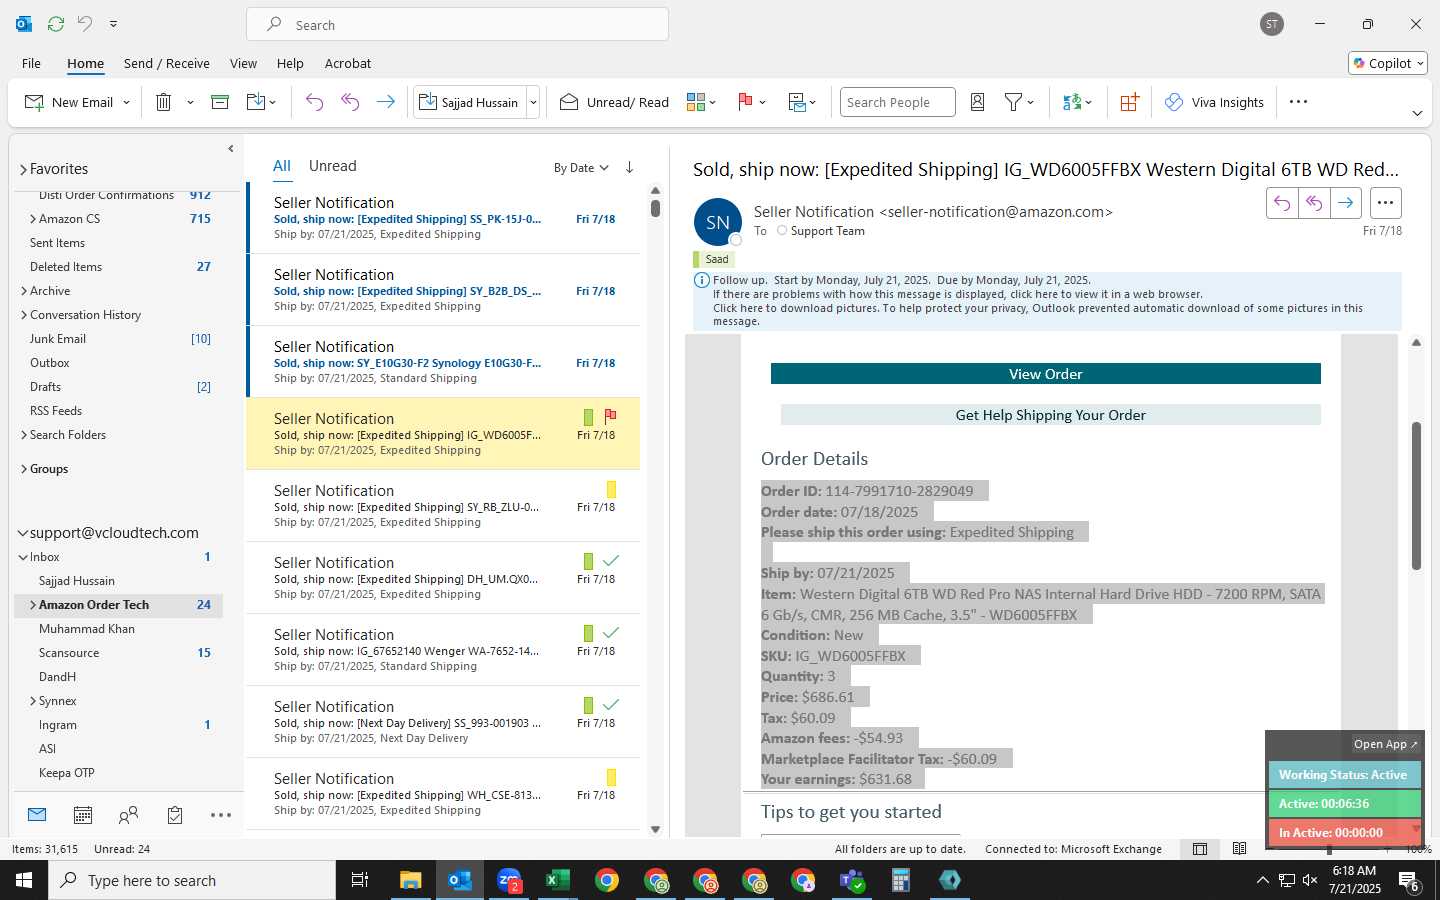Screen dimensions: 1440x900
Task: Click the red Follow Up flag icon
Action: pyautogui.click(x=745, y=102)
